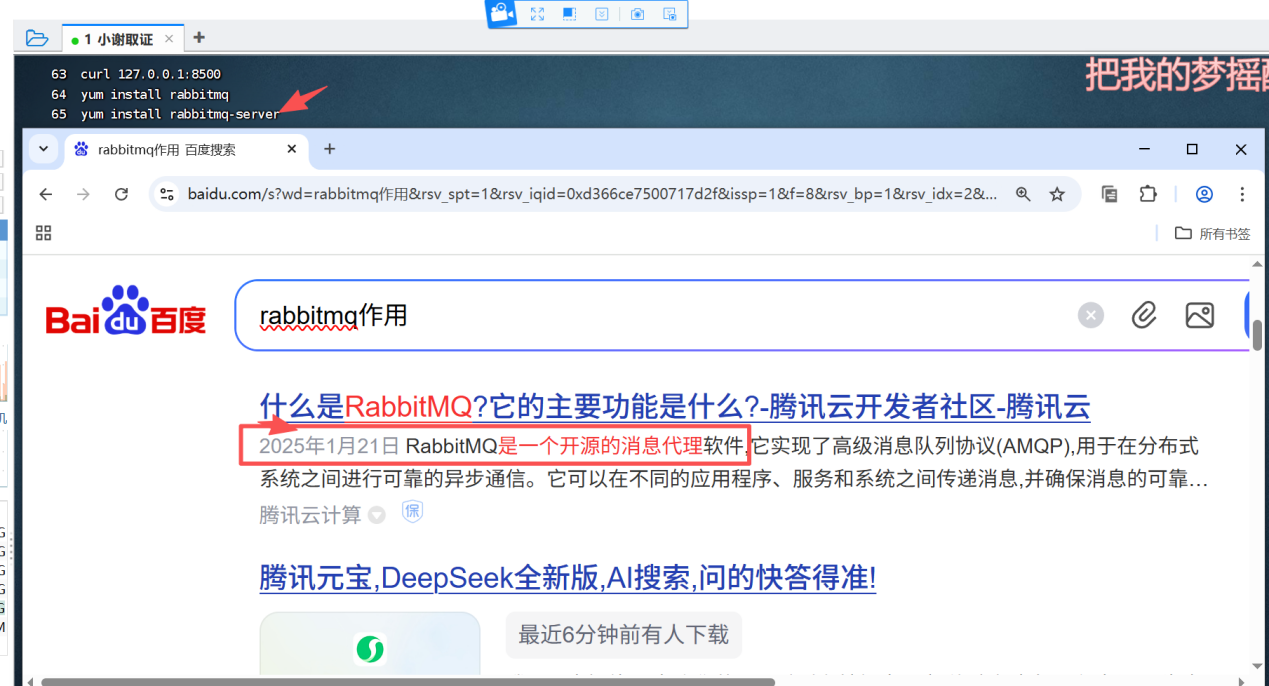This screenshot has width=1269, height=686.
Task: Close the 小谢取证 terminal tab
Action: (x=169, y=39)
